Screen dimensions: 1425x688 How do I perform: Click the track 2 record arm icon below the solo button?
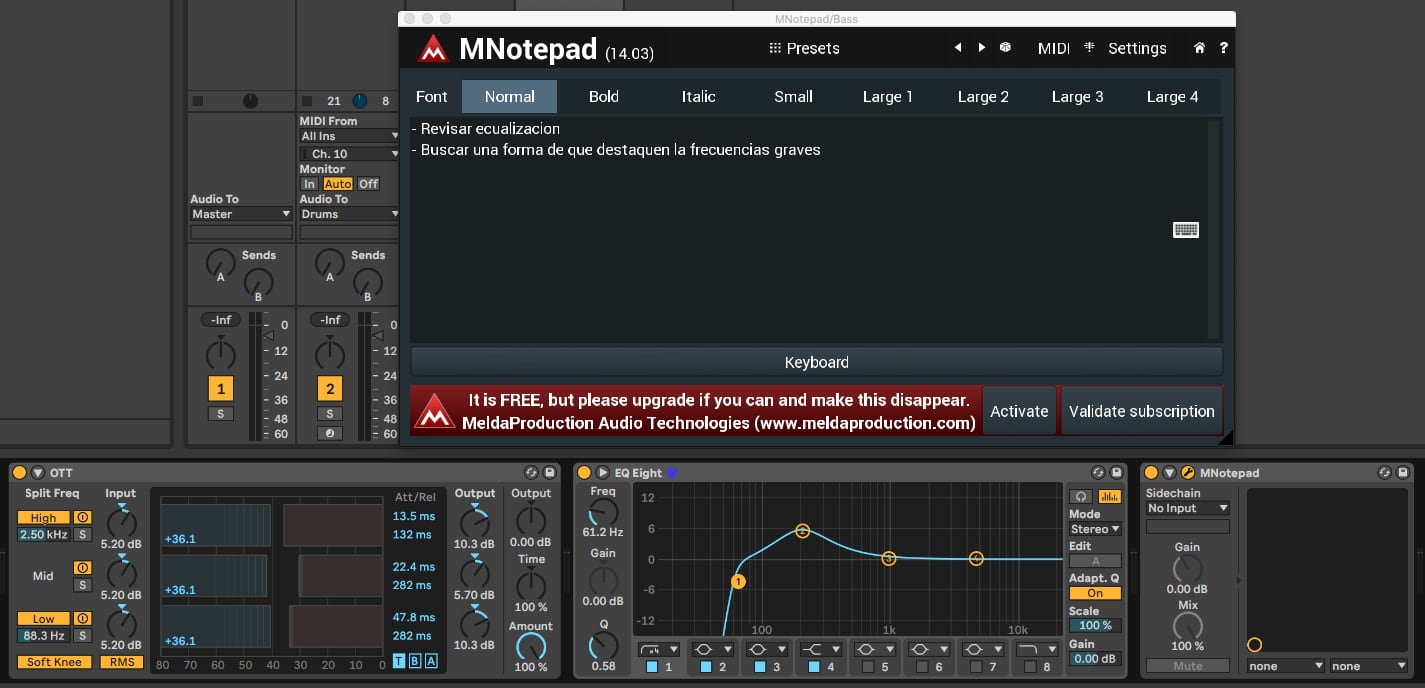(329, 432)
